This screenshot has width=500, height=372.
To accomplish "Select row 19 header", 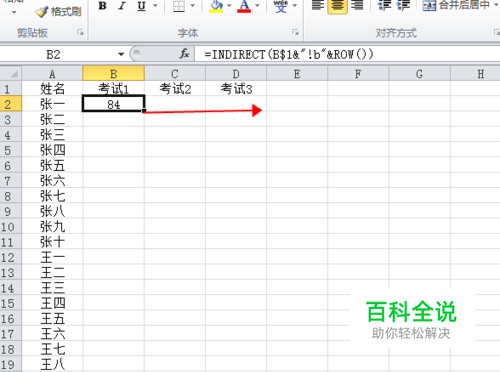I will (11, 365).
